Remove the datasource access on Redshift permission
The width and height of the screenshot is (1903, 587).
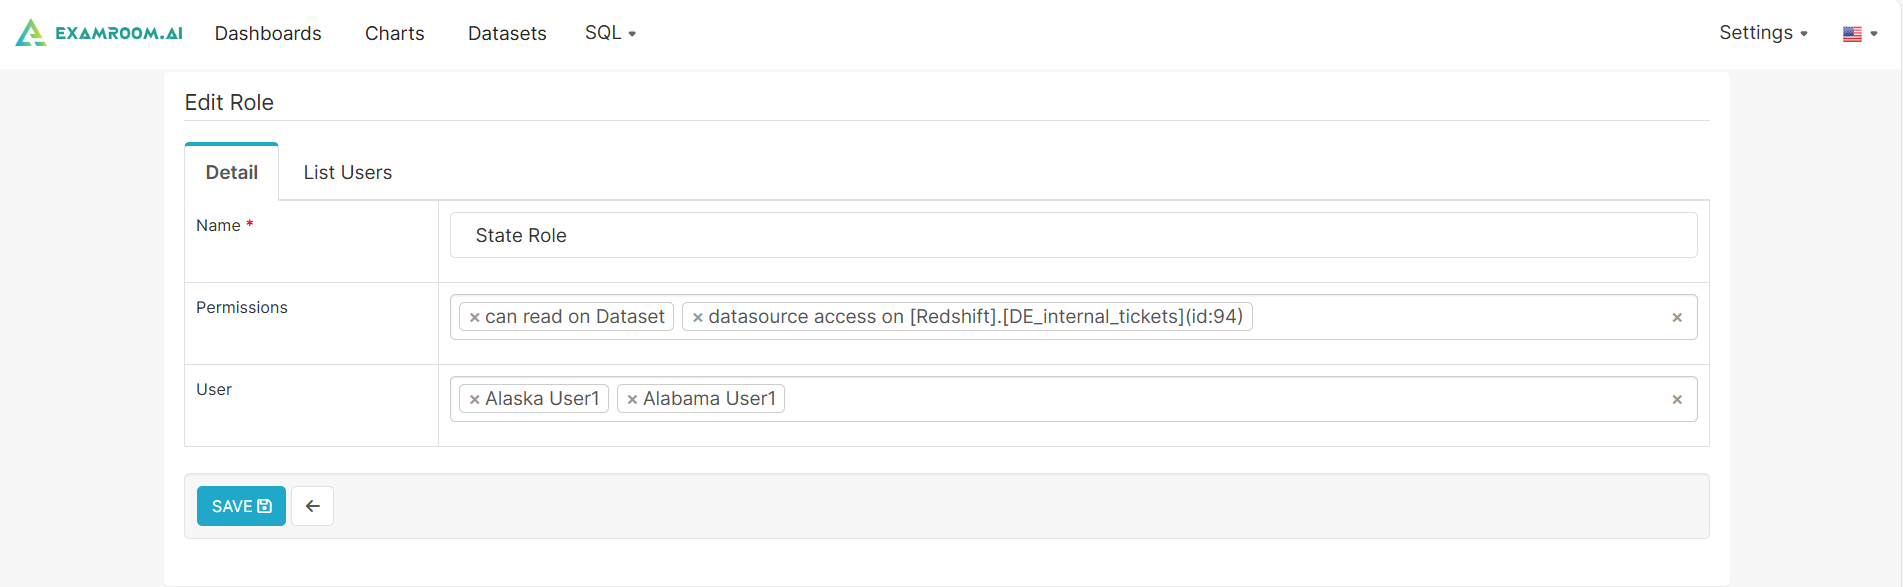[x=698, y=317]
